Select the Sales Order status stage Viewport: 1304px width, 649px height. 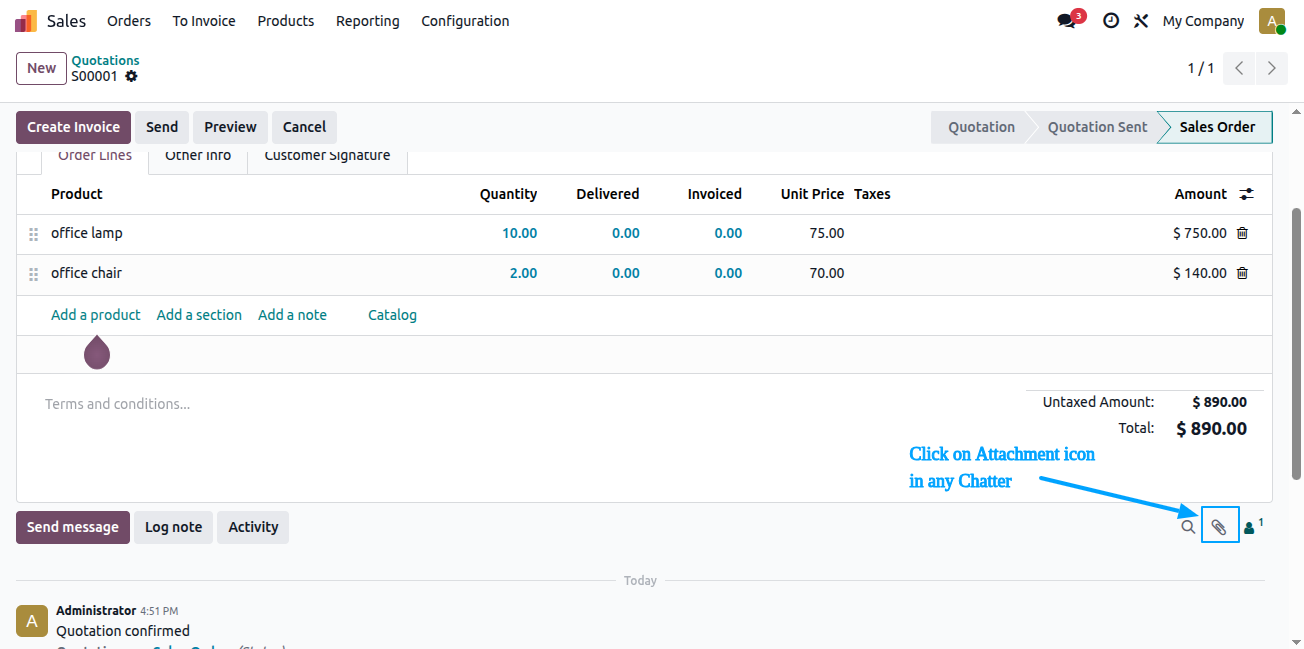coord(1217,127)
